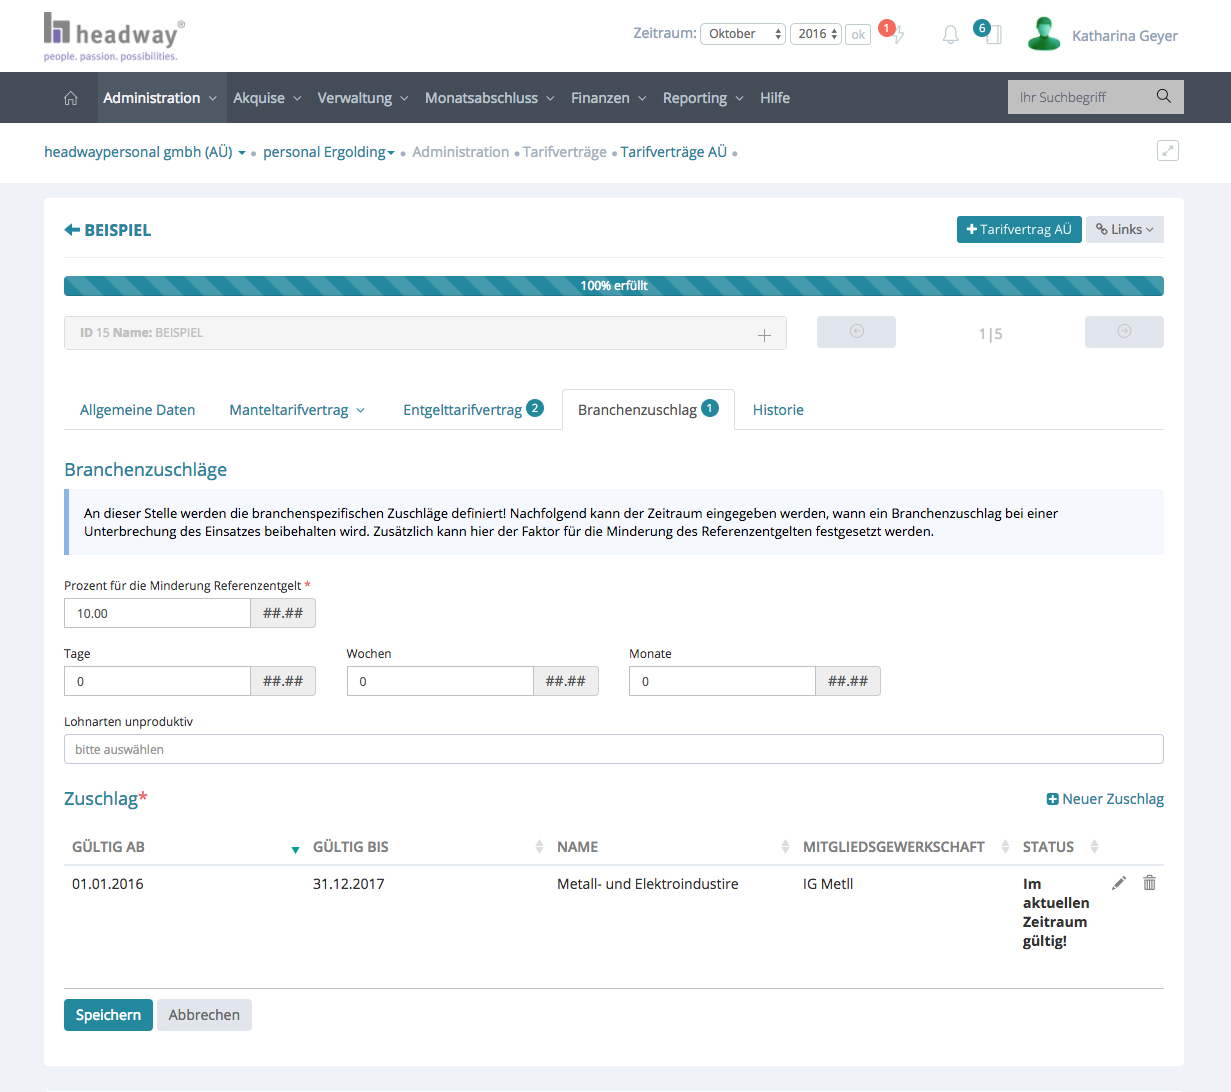The height and width of the screenshot is (1092, 1231).
Task: Go to next record arrow button
Action: [1124, 332]
